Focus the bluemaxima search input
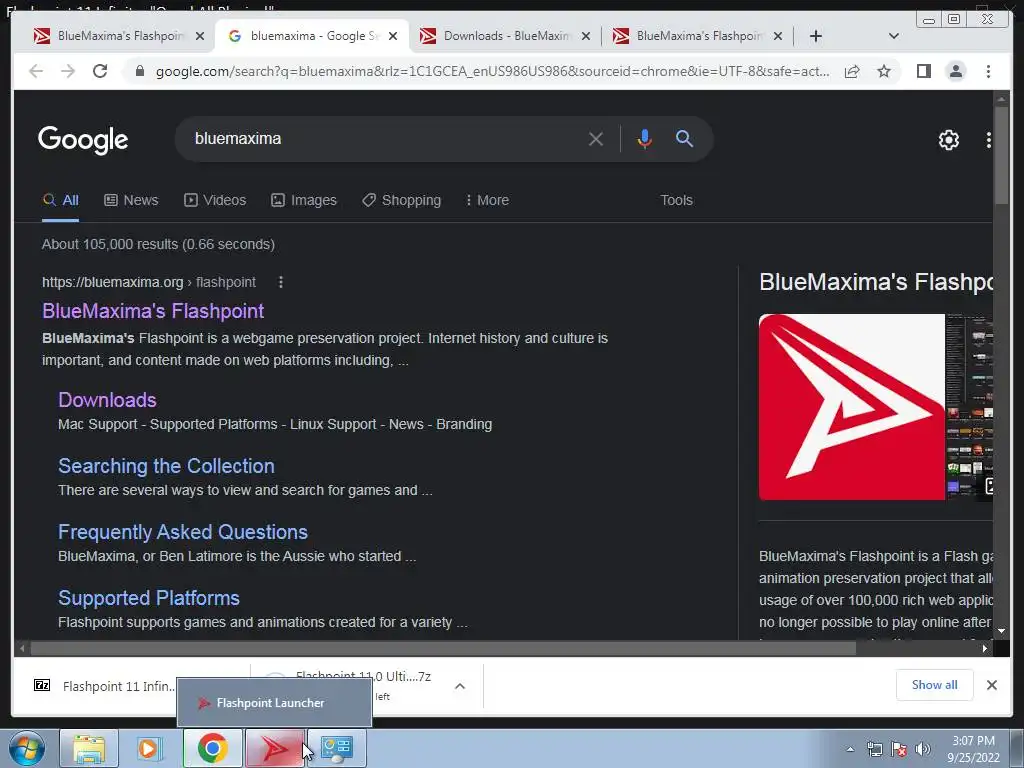Viewport: 1024px width, 768px height. (385, 138)
